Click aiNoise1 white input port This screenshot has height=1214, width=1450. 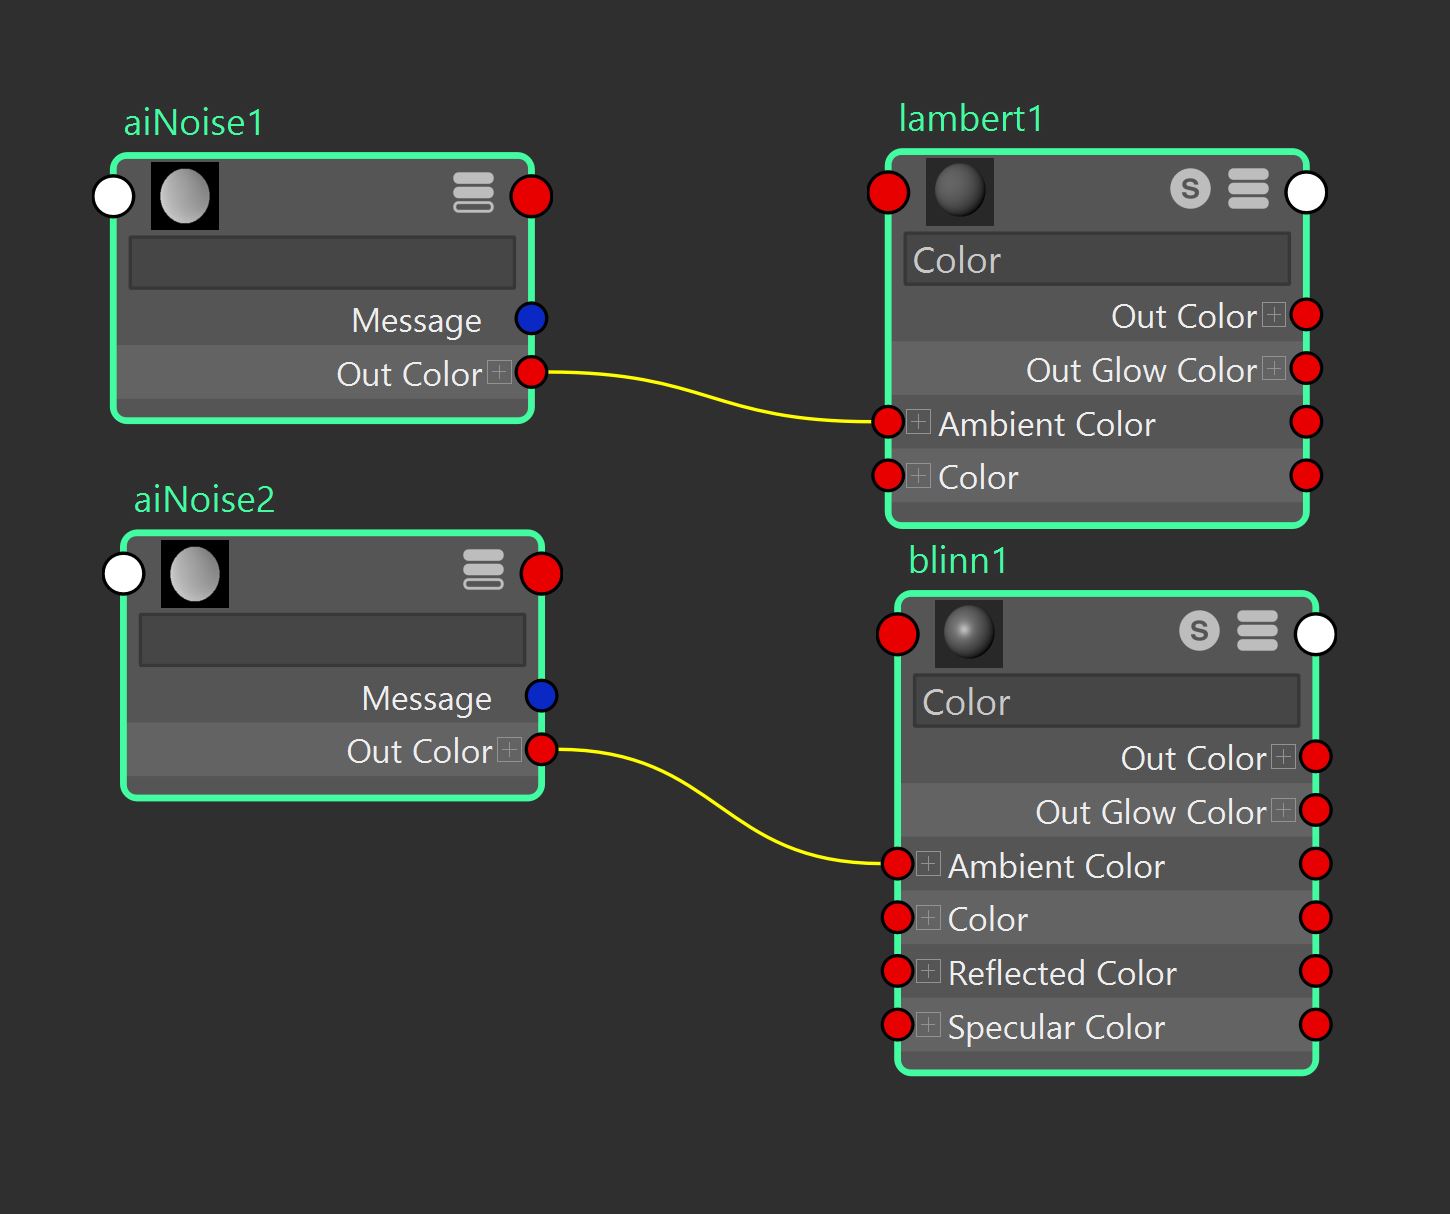(113, 197)
